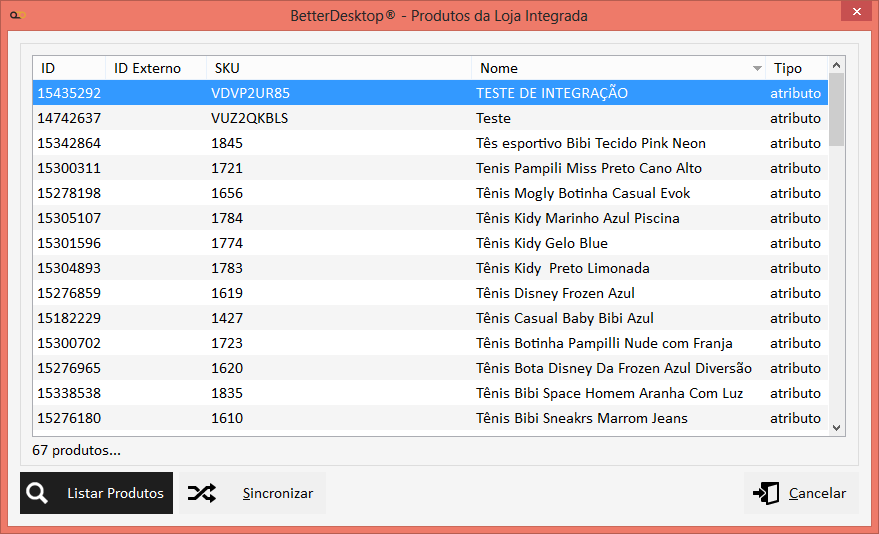Screen dimensions: 879x534
Task: Open the Nome column sort dropdown arrow
Action: (757, 69)
